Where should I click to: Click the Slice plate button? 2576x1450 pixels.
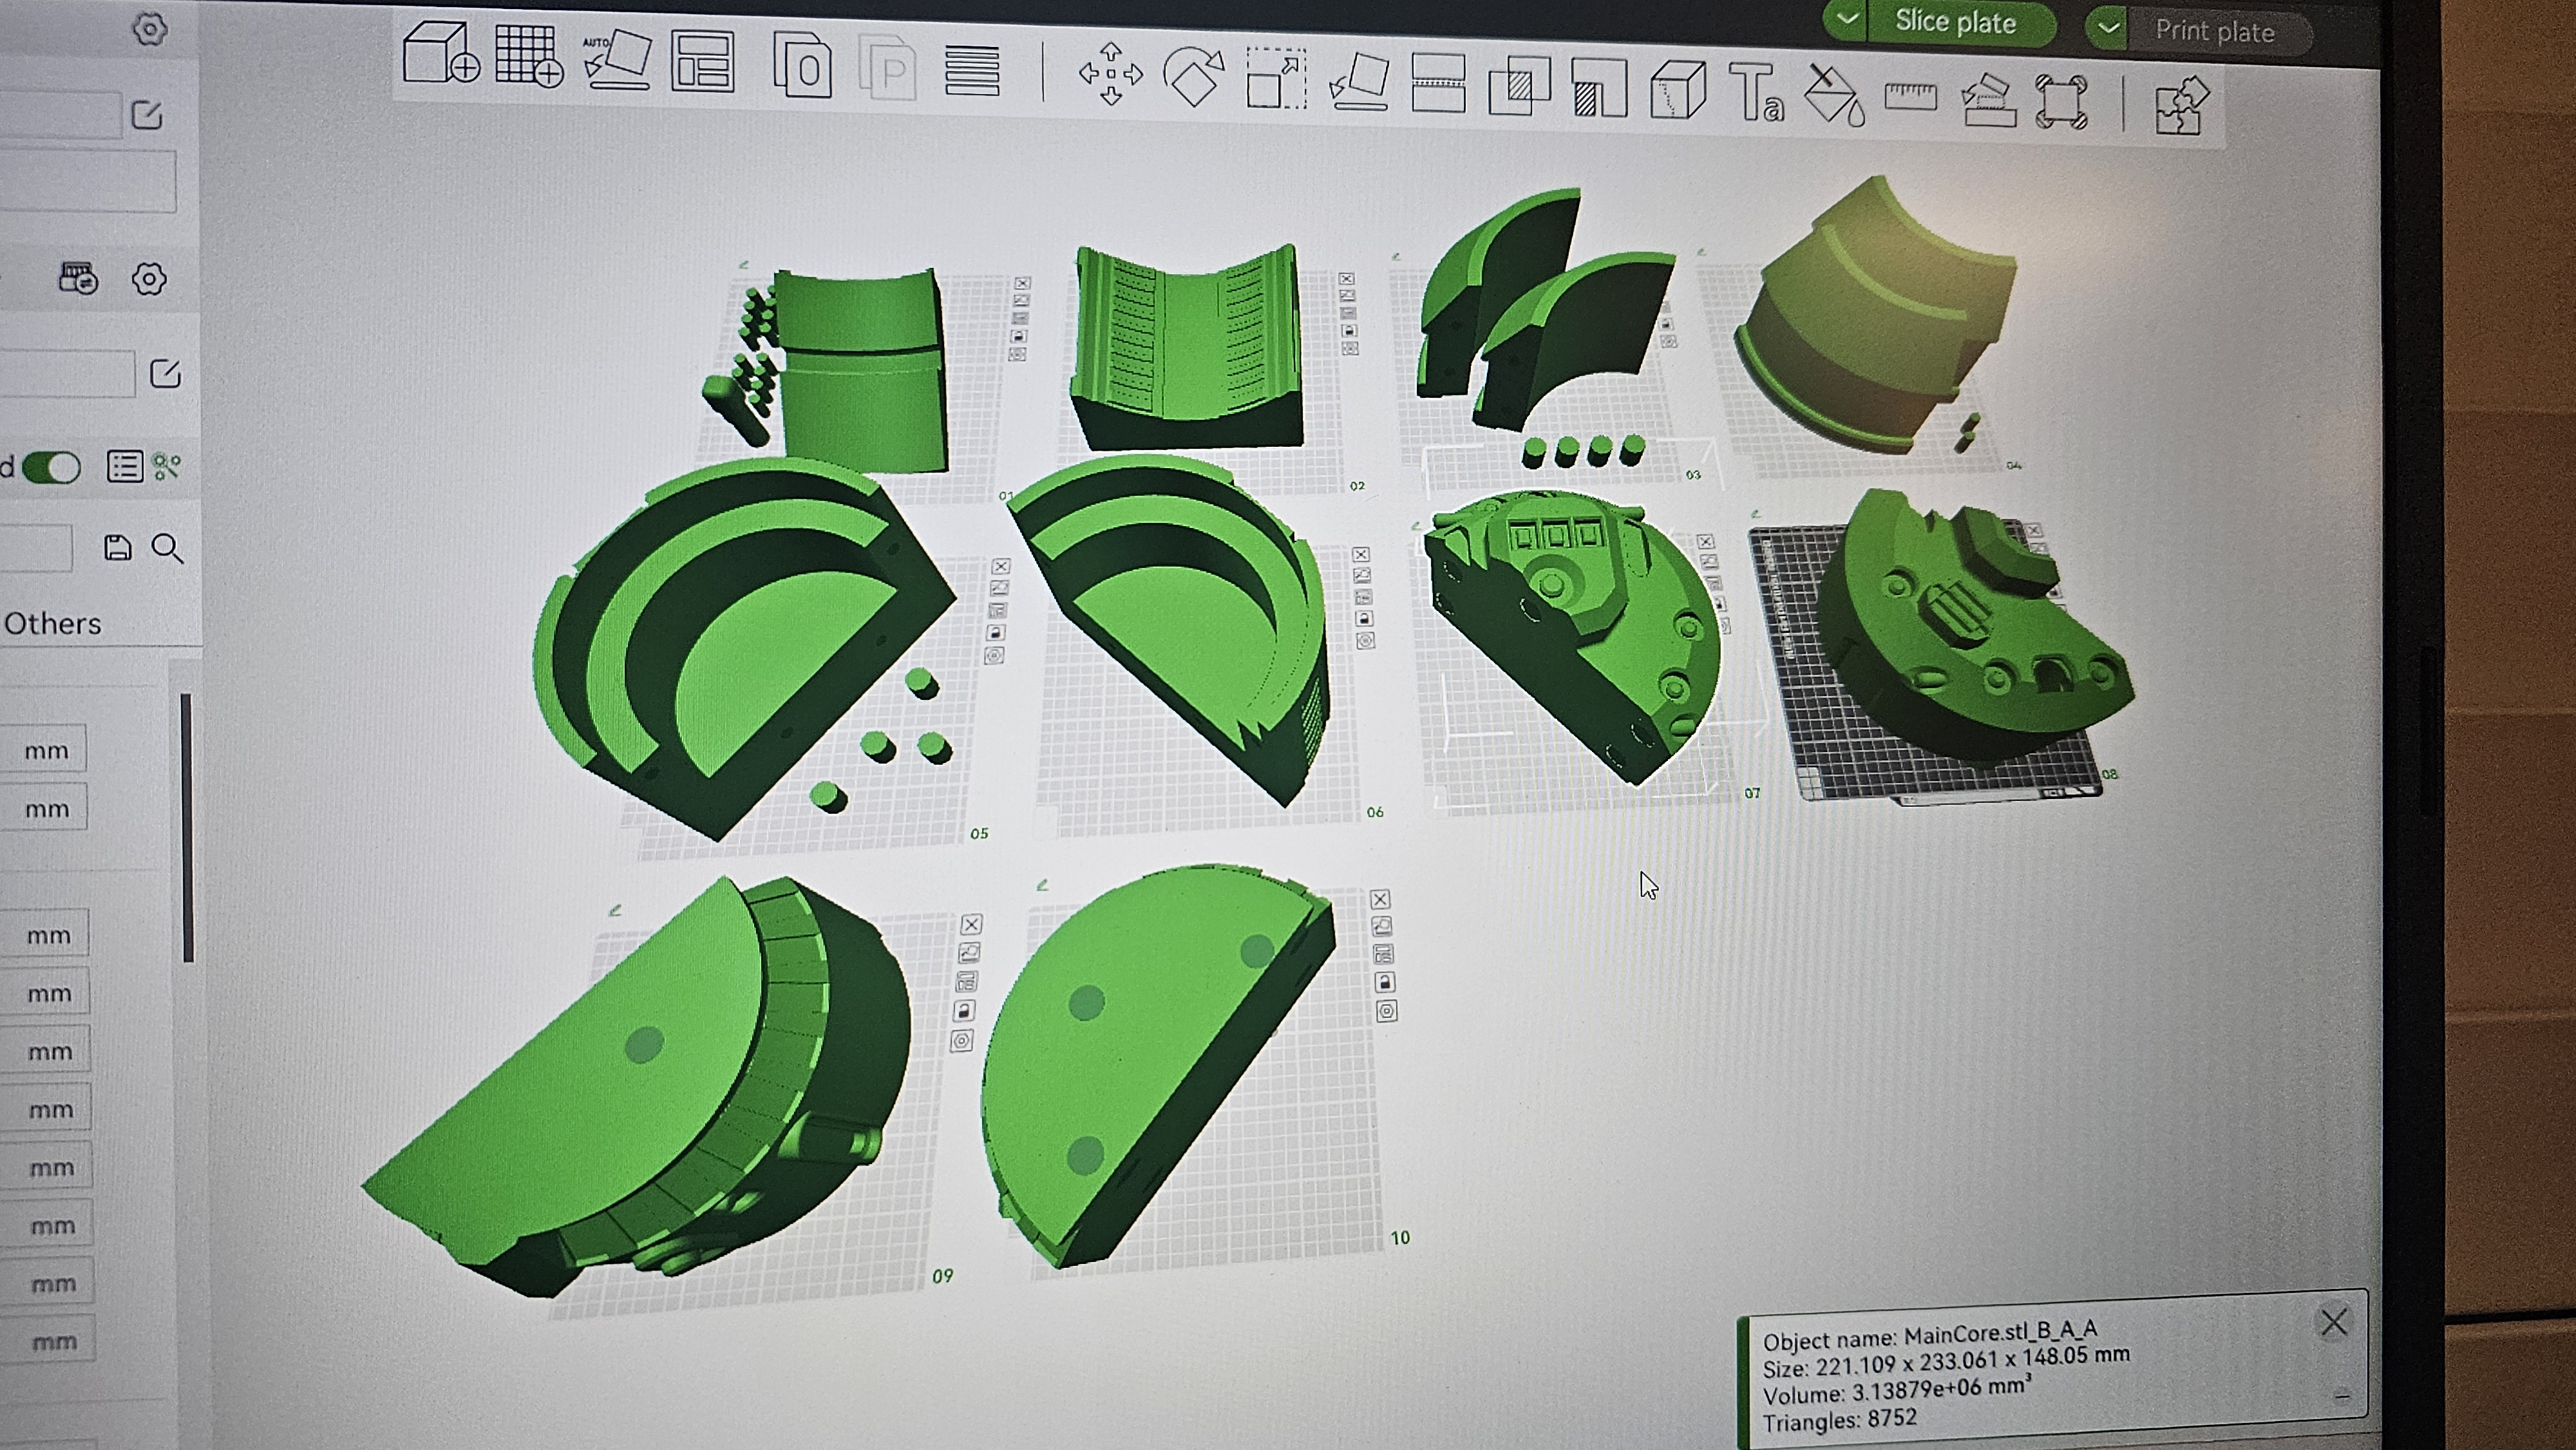pos(1955,22)
